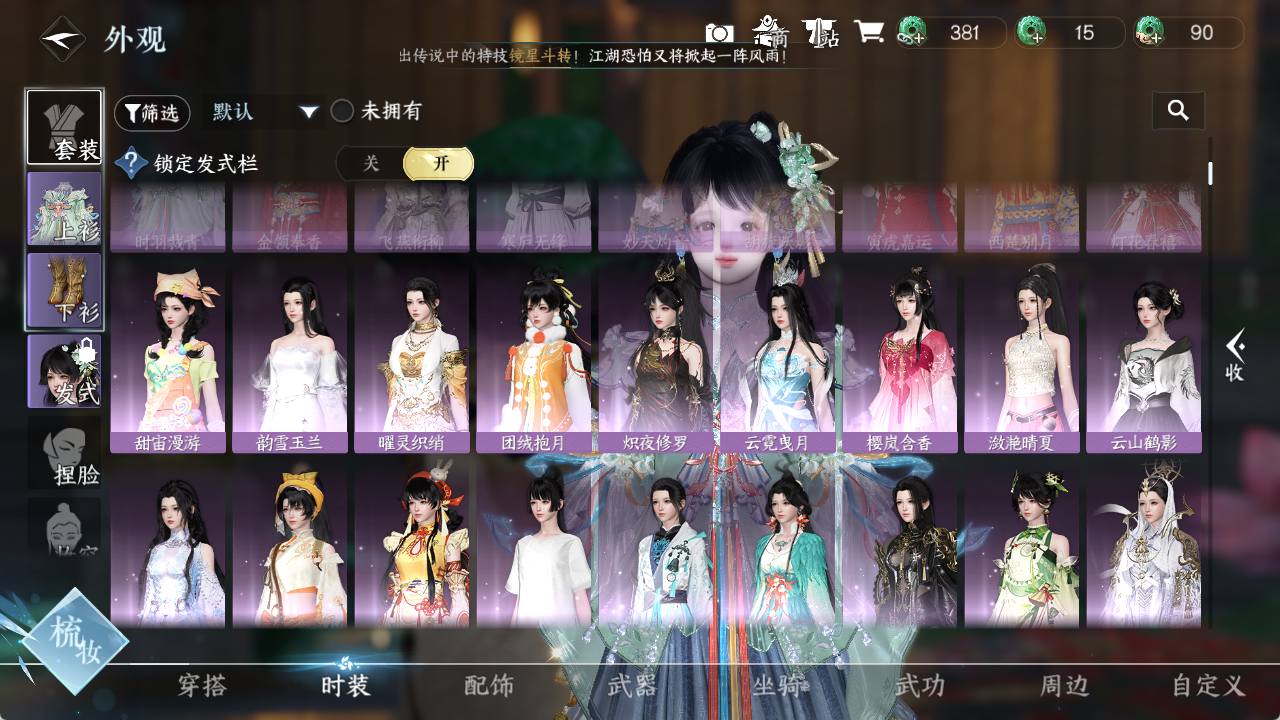Collapse the panel with 收 arrow
Screen dimensions: 1280x720
[1236, 356]
